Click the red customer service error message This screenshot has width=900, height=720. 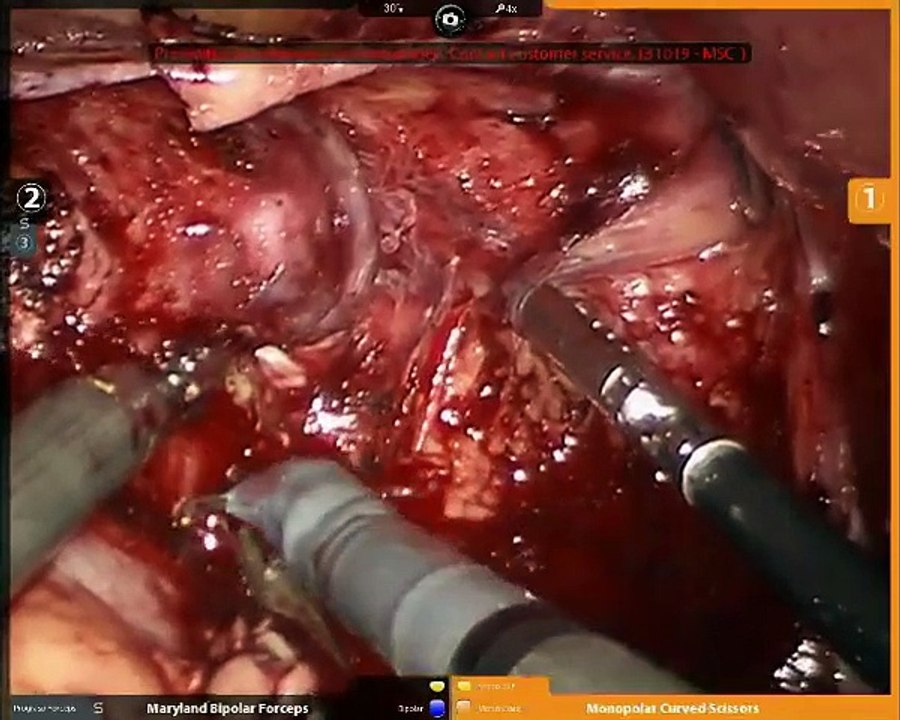(x=452, y=53)
